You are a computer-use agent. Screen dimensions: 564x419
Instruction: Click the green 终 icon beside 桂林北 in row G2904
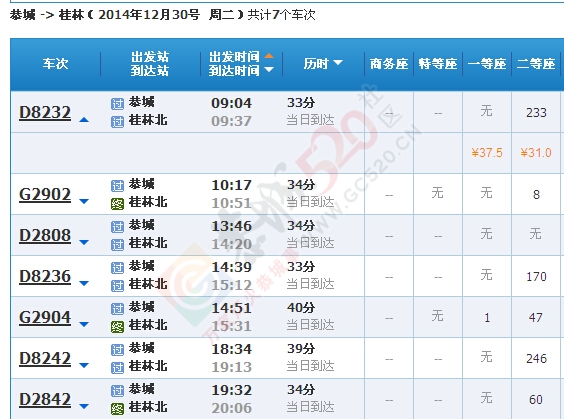(117, 327)
